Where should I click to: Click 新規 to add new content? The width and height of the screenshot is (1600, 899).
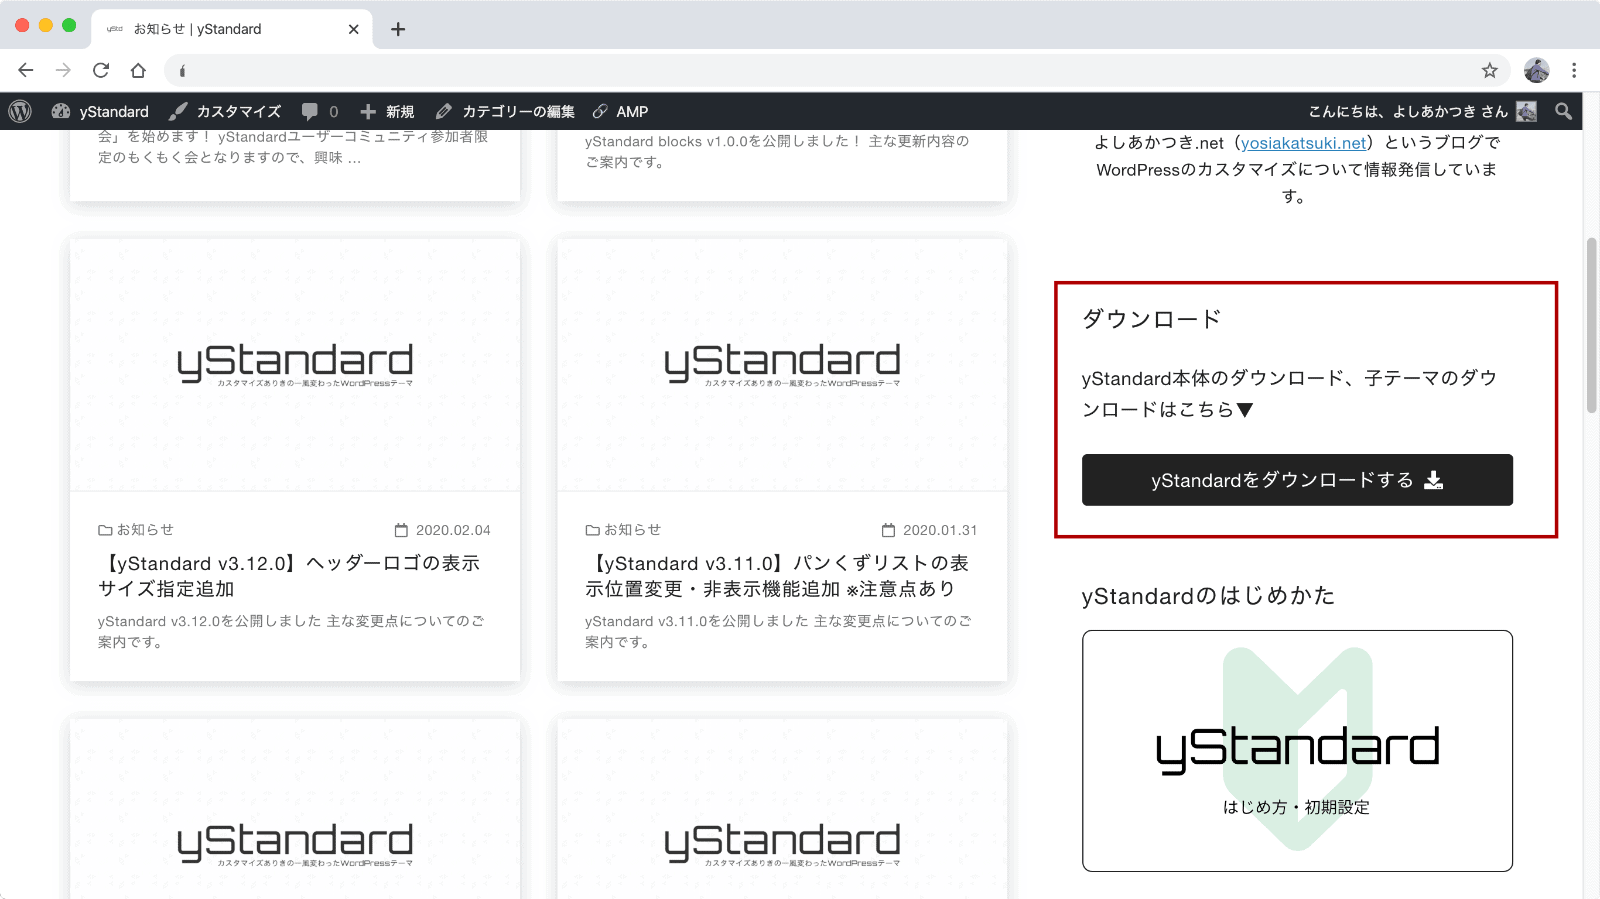(387, 111)
